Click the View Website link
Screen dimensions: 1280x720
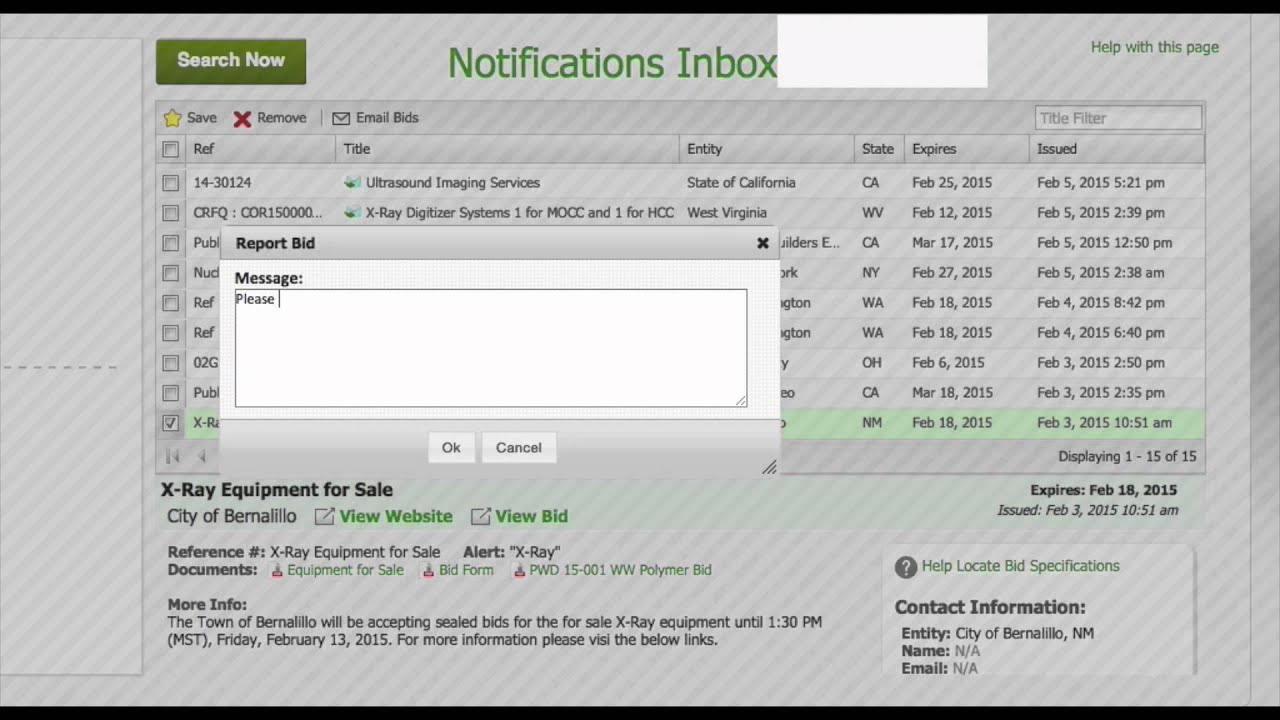click(x=396, y=516)
